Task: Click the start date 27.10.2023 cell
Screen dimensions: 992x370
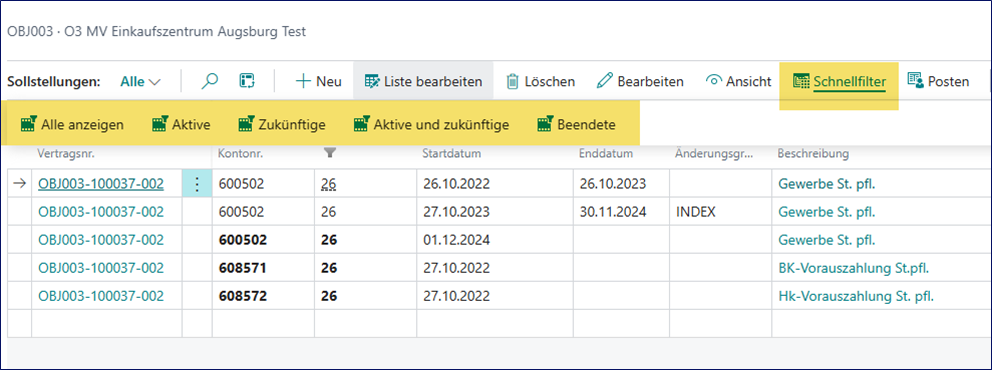Action: tap(495, 212)
